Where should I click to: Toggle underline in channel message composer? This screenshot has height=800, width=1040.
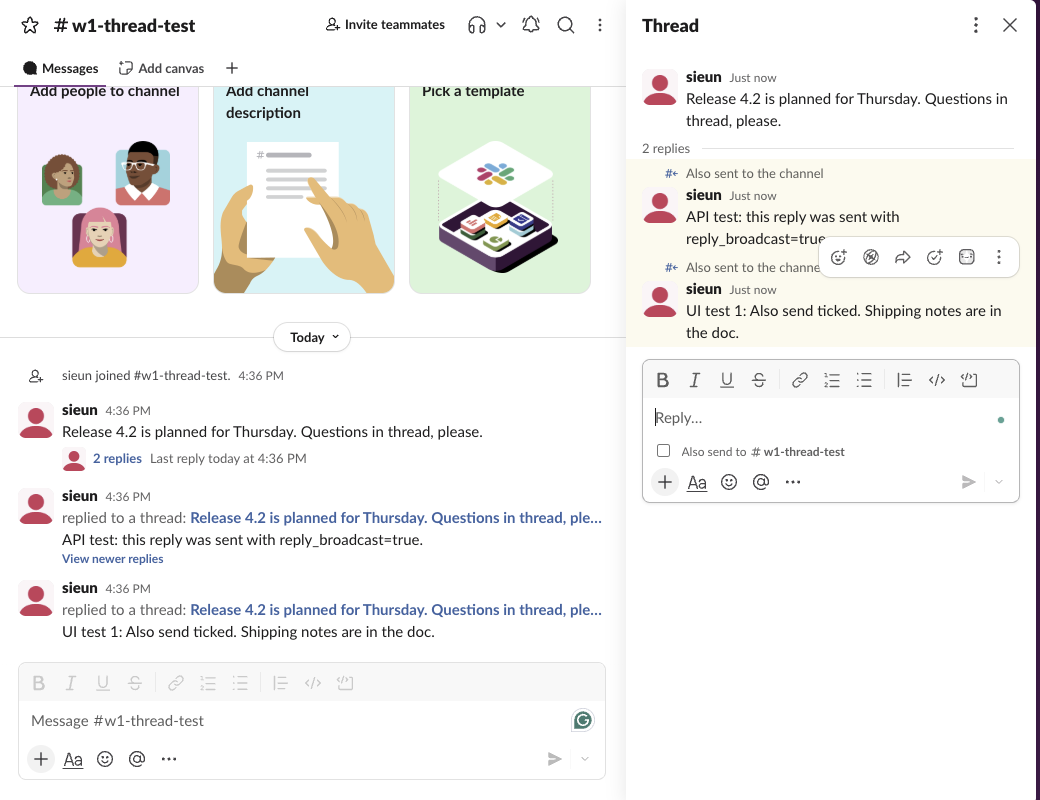pyautogui.click(x=103, y=683)
